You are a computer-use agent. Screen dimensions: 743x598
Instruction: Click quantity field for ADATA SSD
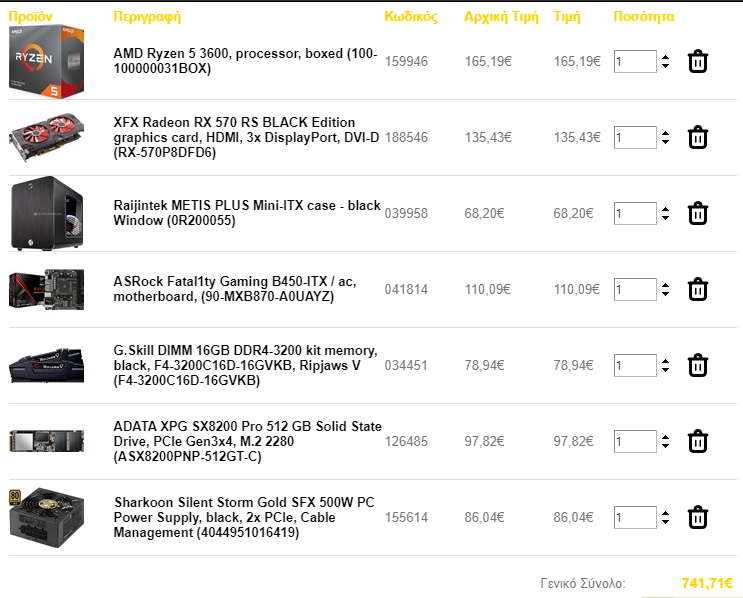coord(635,441)
